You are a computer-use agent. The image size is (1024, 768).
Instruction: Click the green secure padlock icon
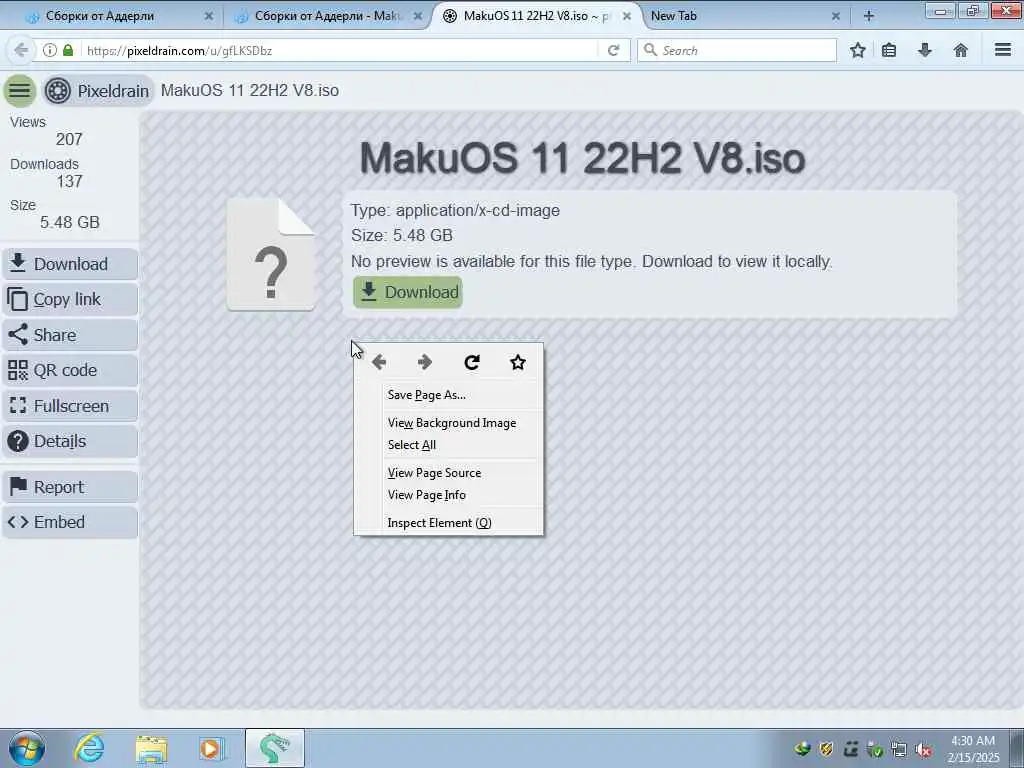pos(68,50)
